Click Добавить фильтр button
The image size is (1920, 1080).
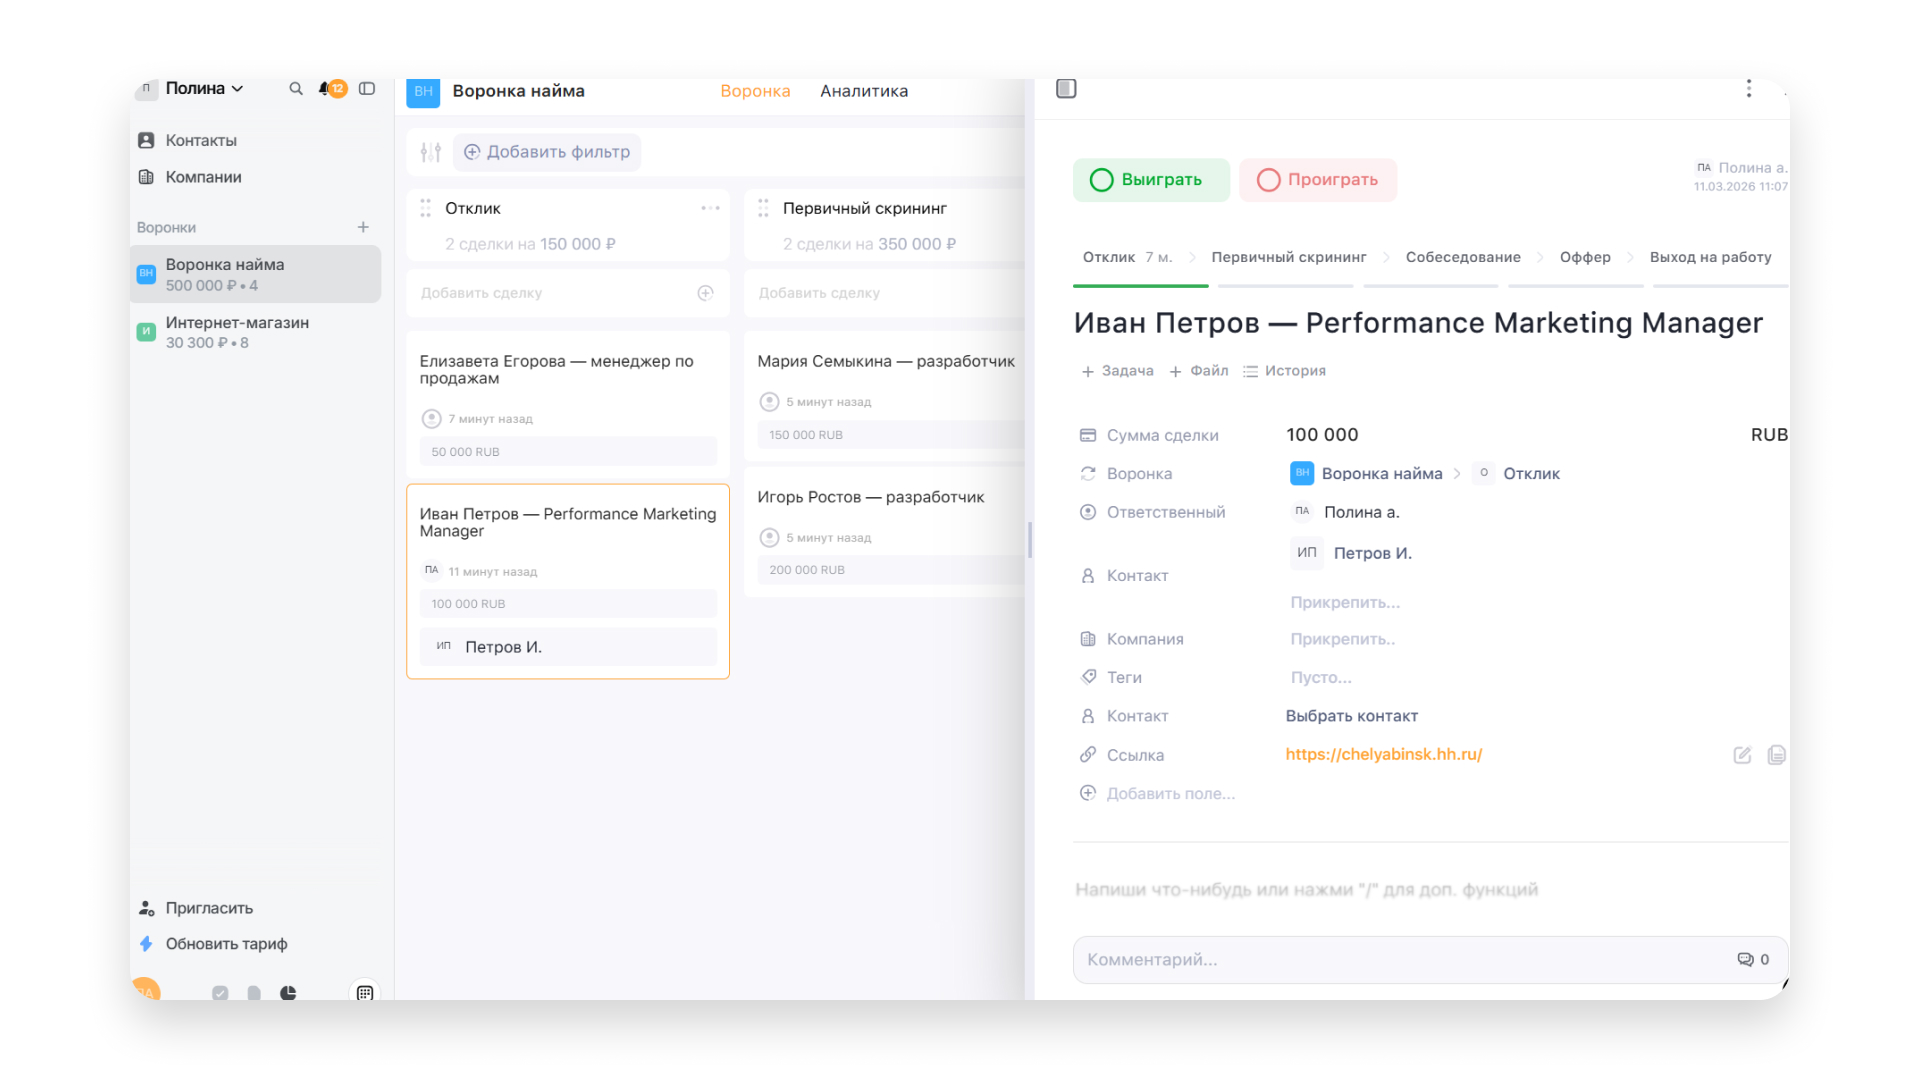[x=547, y=152]
